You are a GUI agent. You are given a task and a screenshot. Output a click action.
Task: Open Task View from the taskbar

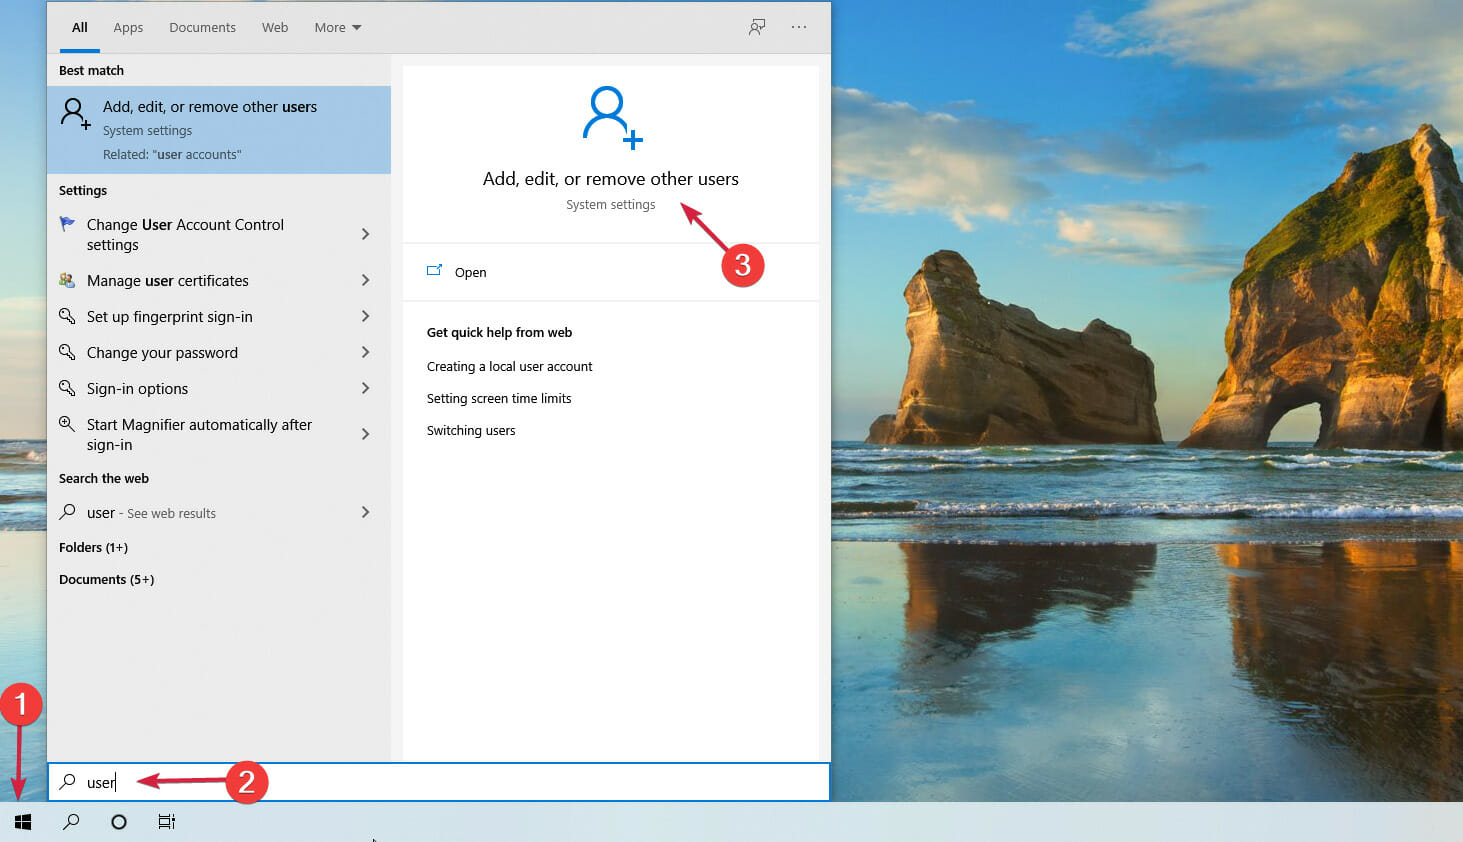[167, 822]
